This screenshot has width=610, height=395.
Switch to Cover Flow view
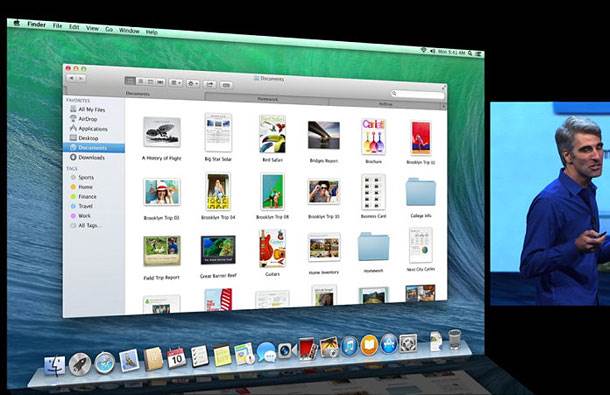point(161,82)
